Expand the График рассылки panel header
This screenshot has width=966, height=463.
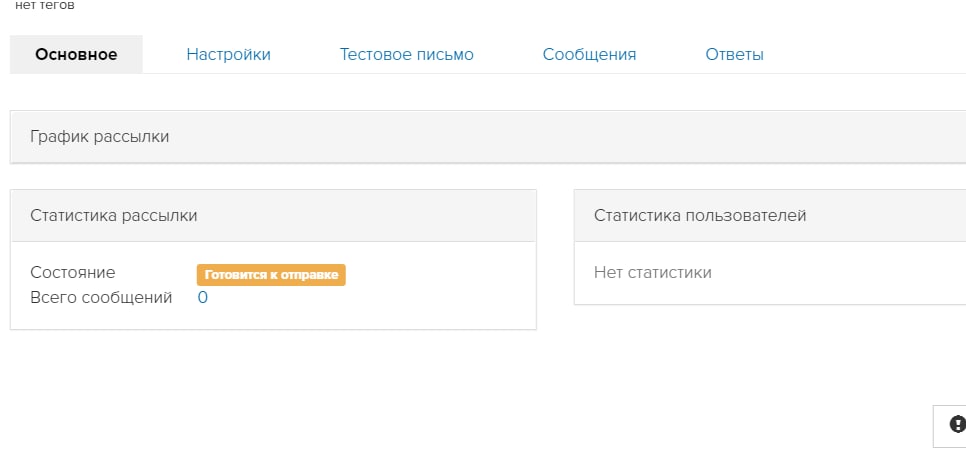click(488, 137)
